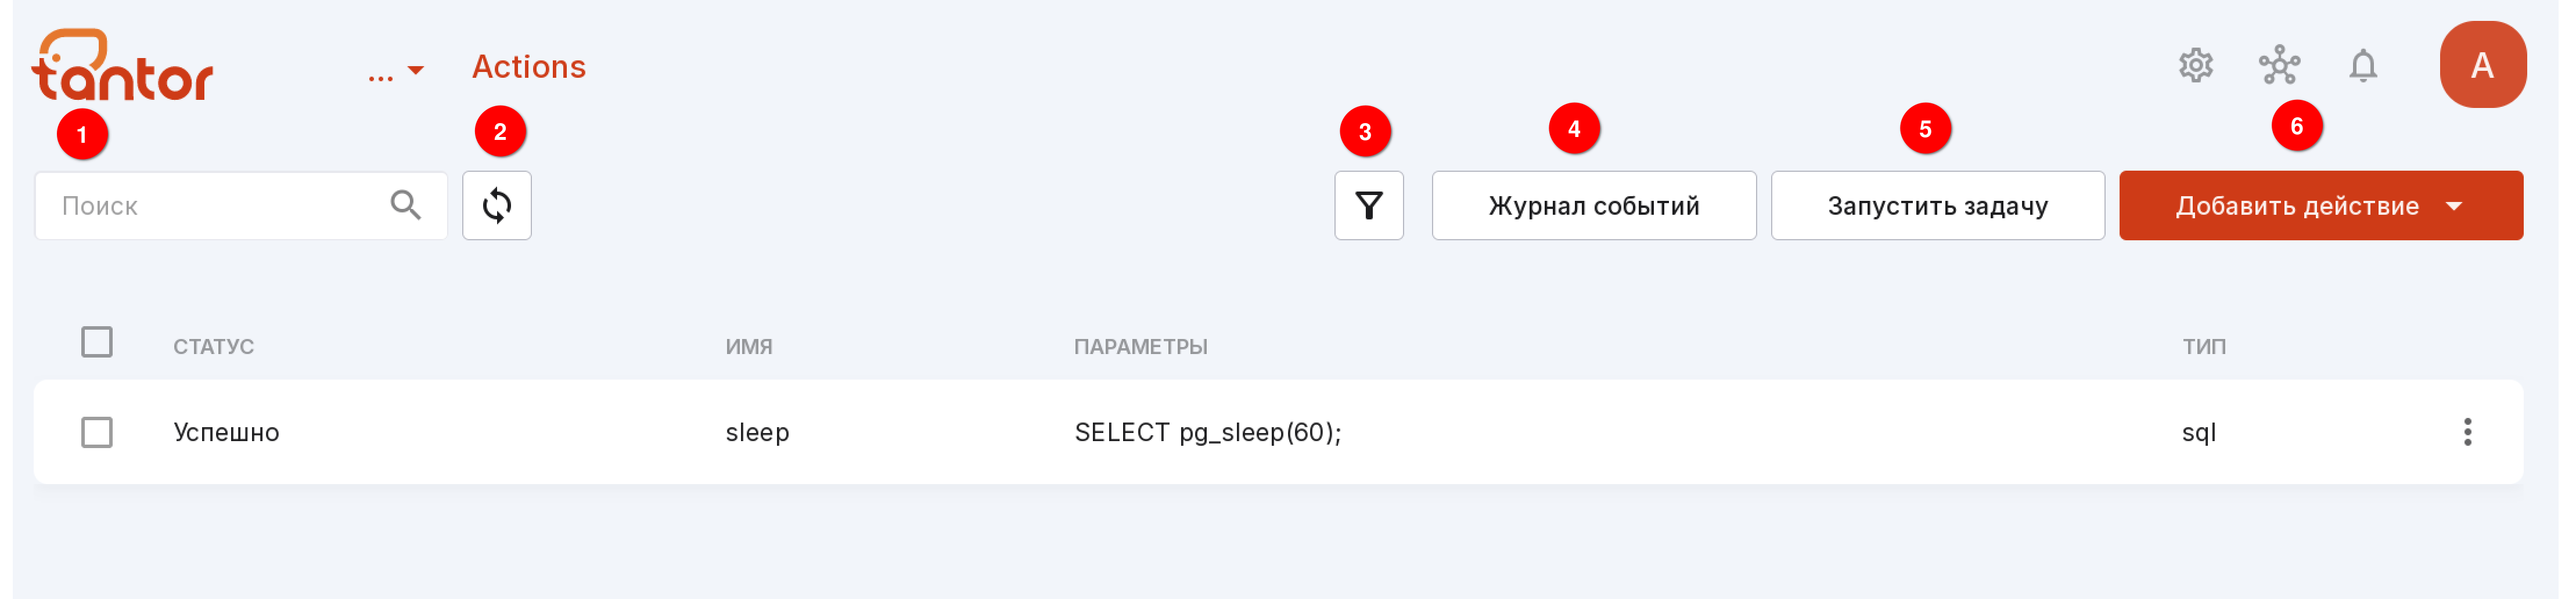This screenshot has height=599, width=2576.
Task: Expand the Добавить действие dropdown arrow
Action: (2454, 206)
